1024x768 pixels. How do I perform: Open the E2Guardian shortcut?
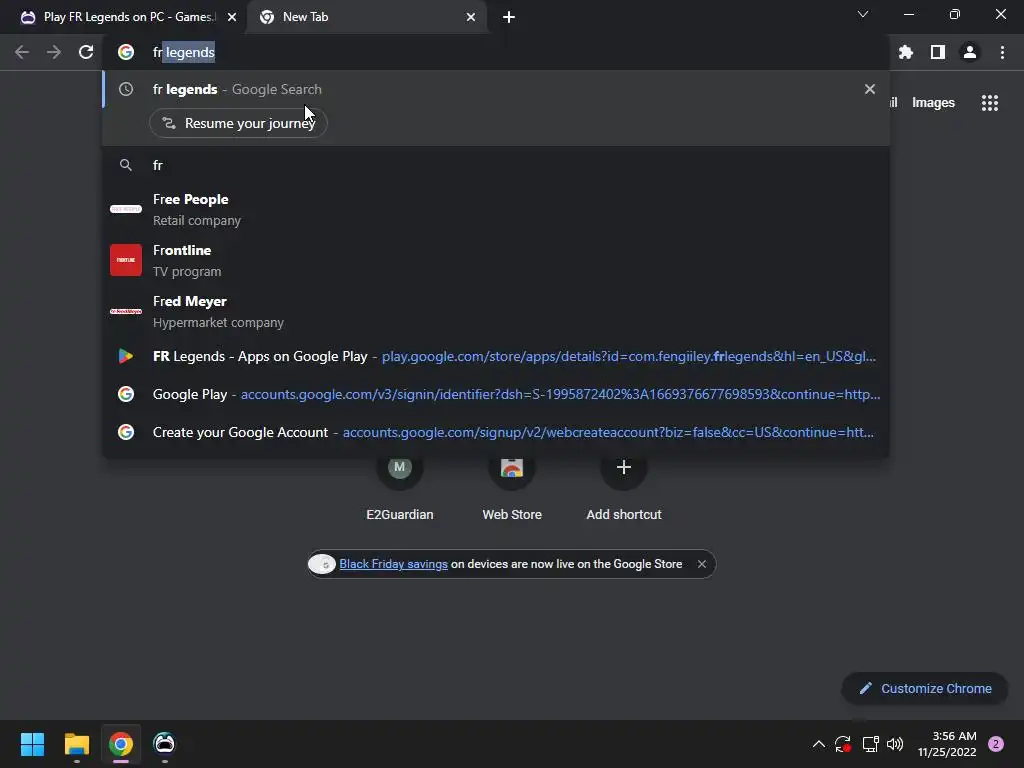(400, 486)
